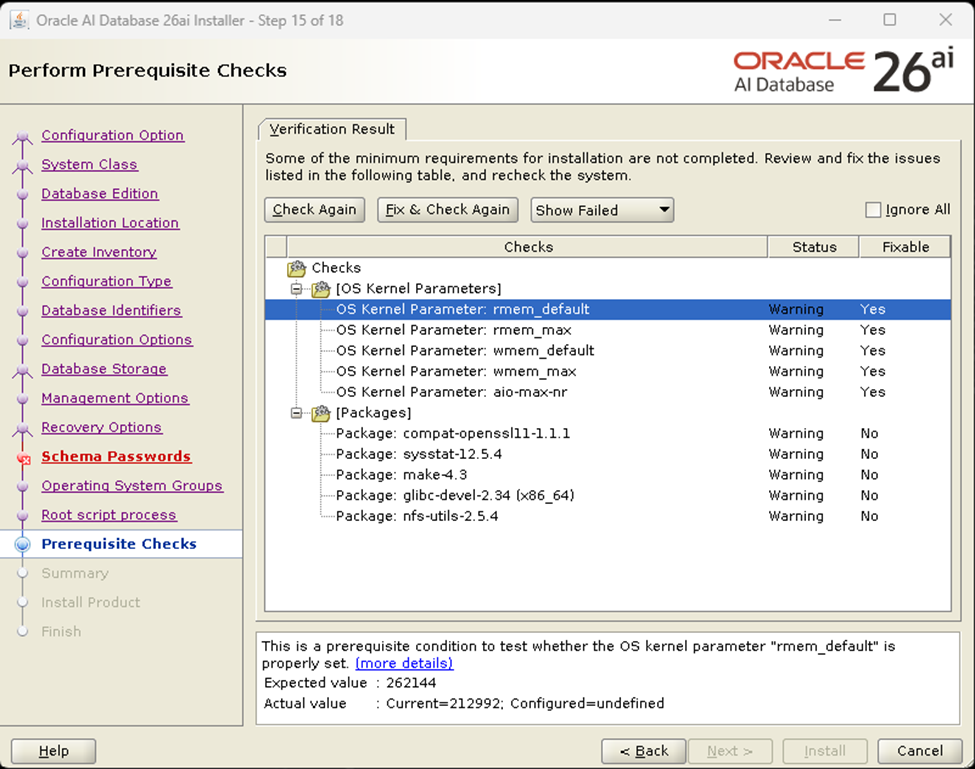The image size is (975, 769).
Task: Click the Configuration Option step marker icon
Action: (22, 136)
